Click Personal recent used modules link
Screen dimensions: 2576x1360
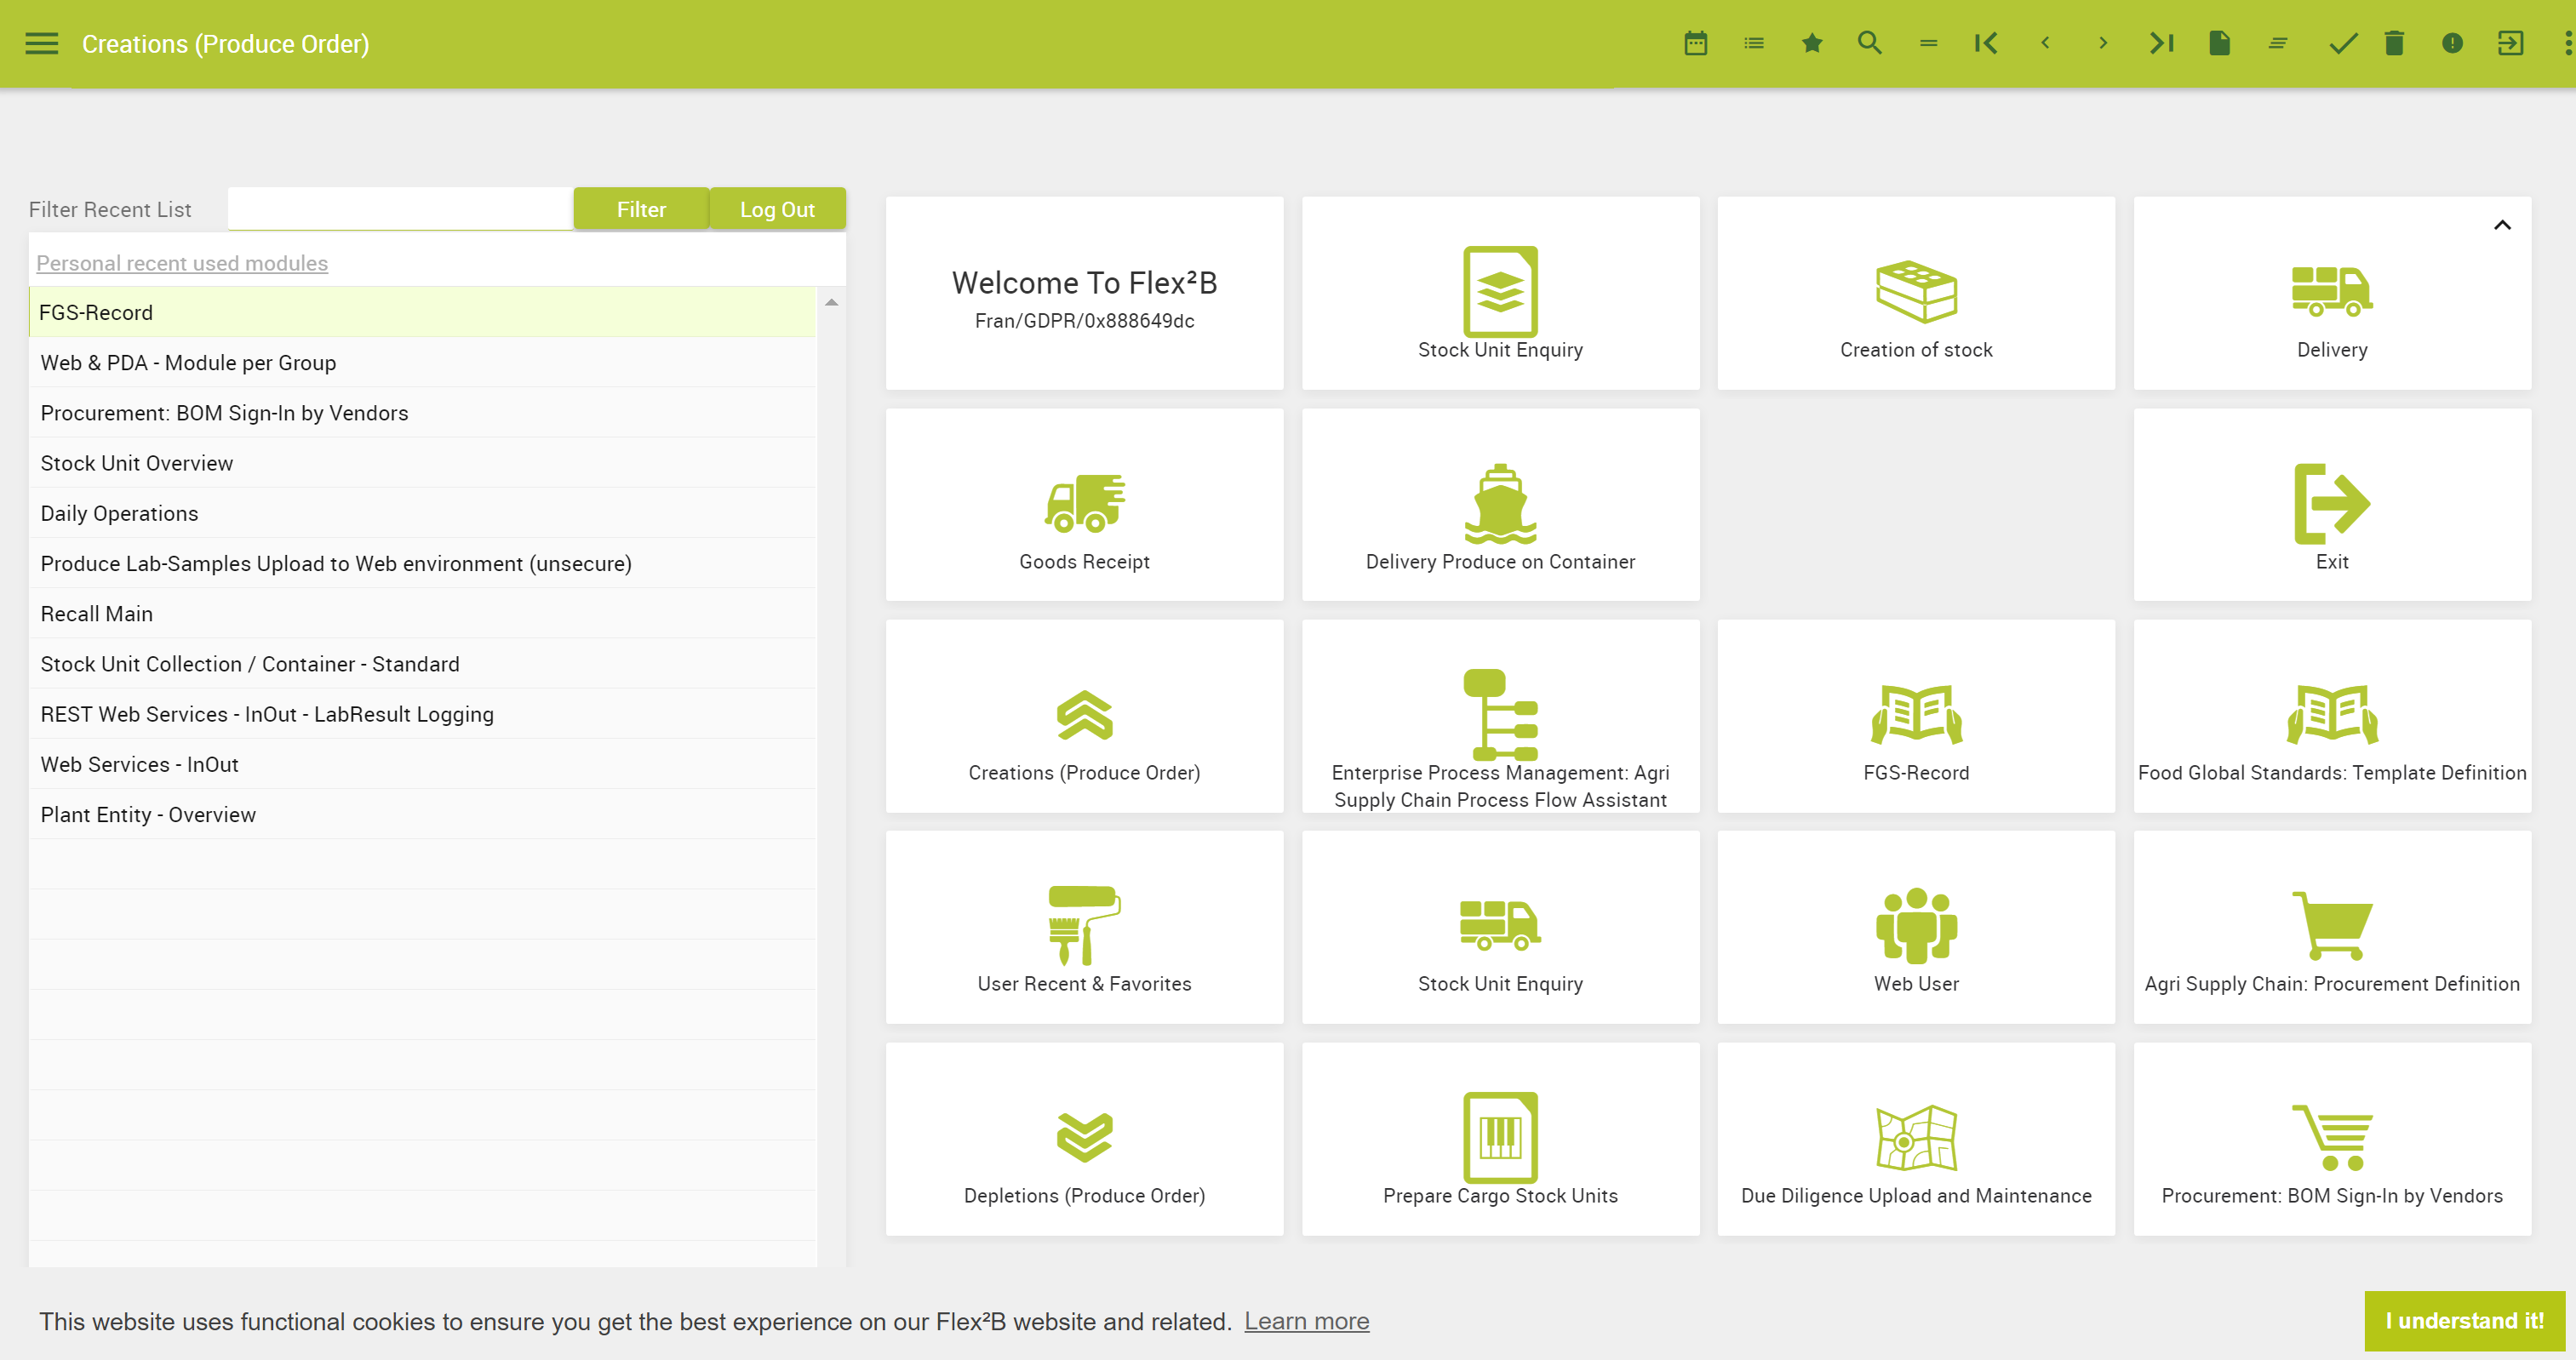pos(182,263)
